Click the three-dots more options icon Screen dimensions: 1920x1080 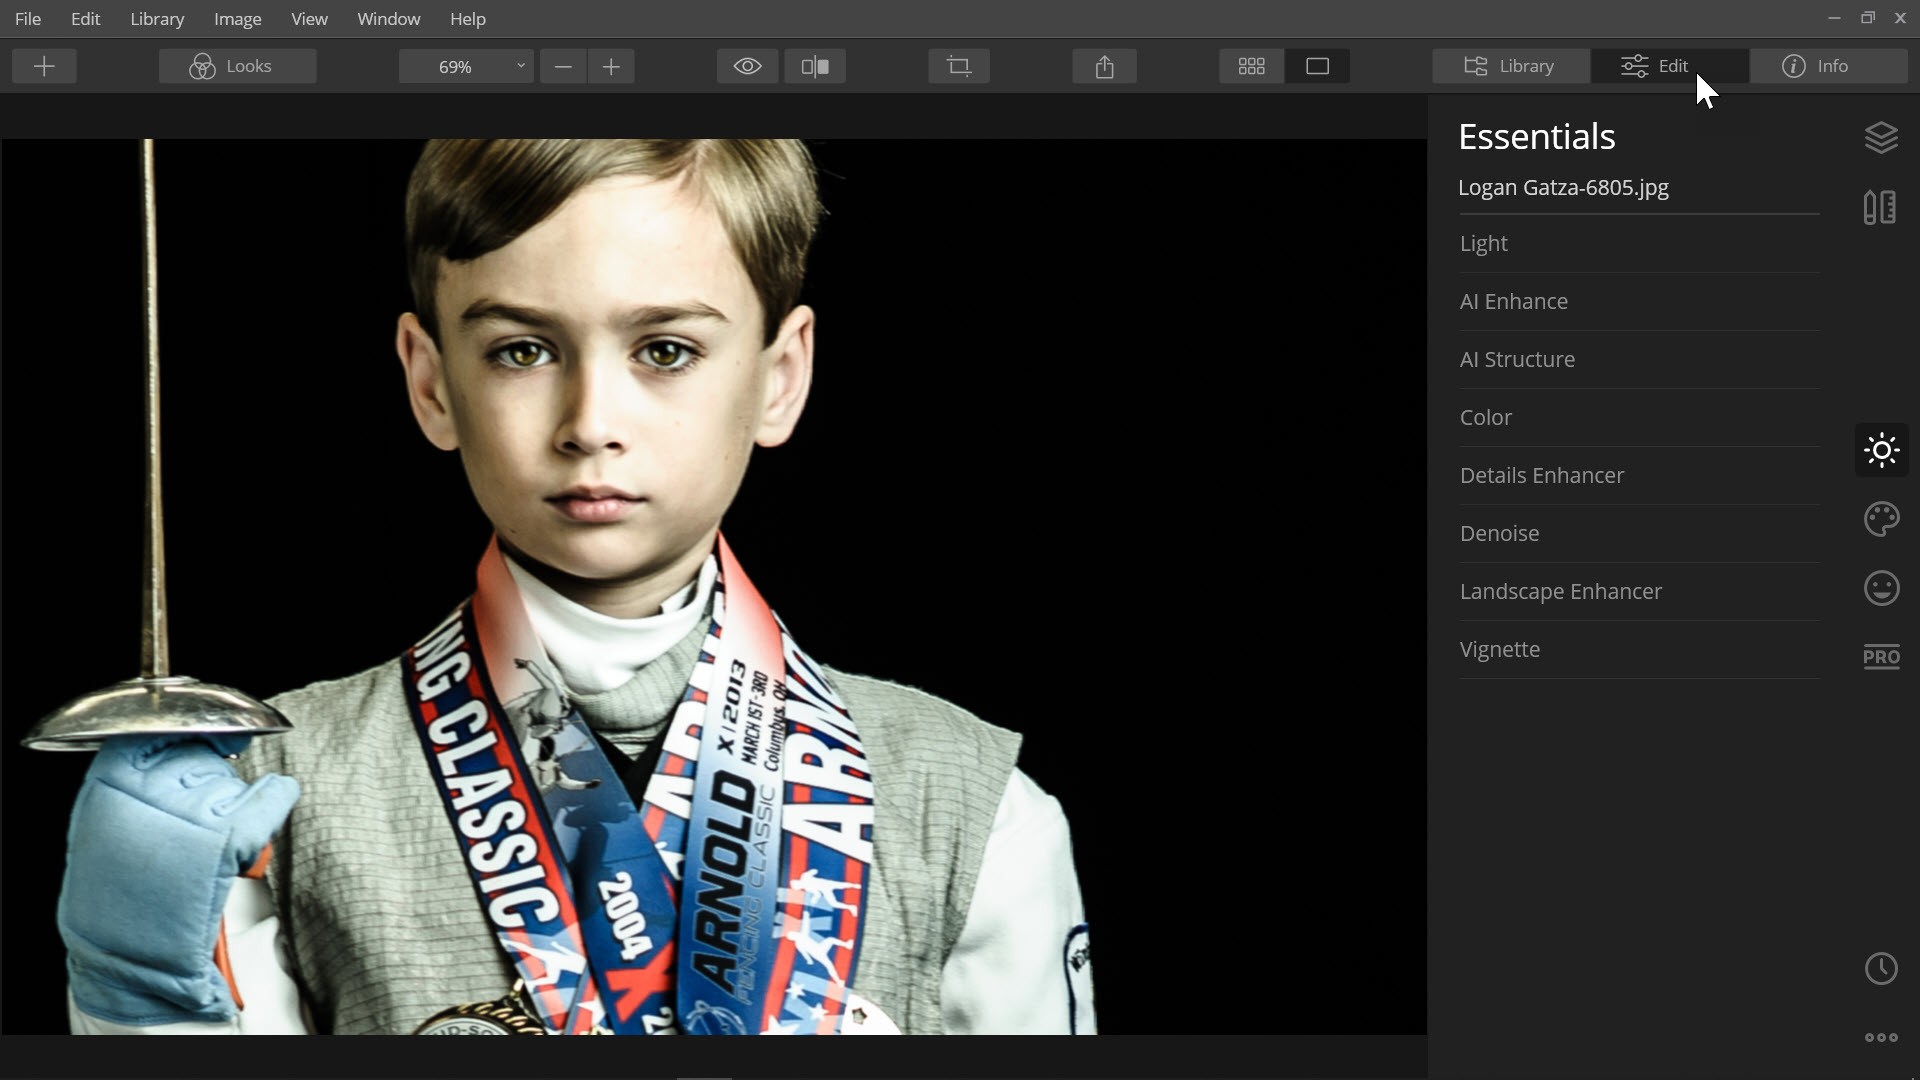pyautogui.click(x=1881, y=1037)
